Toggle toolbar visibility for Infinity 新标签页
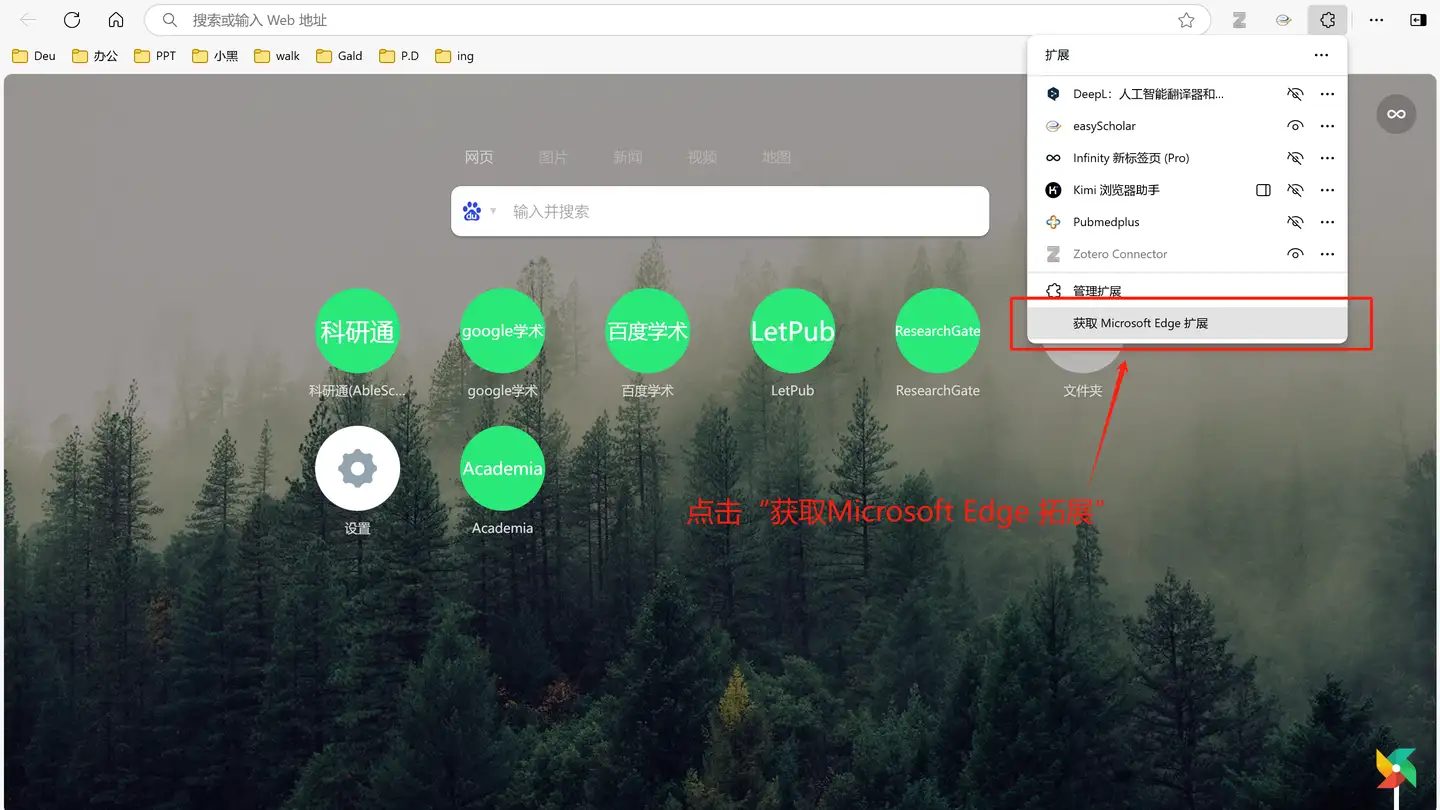 point(1295,158)
